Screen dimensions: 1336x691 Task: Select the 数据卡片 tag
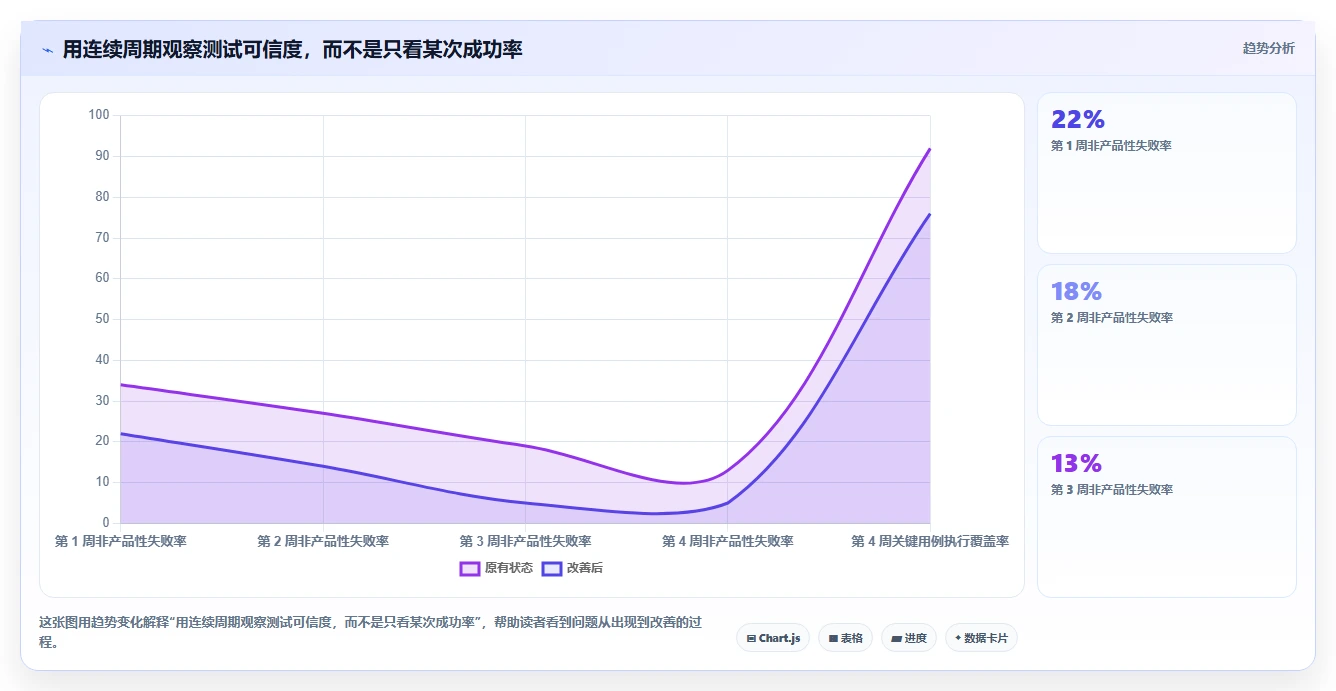(981, 638)
